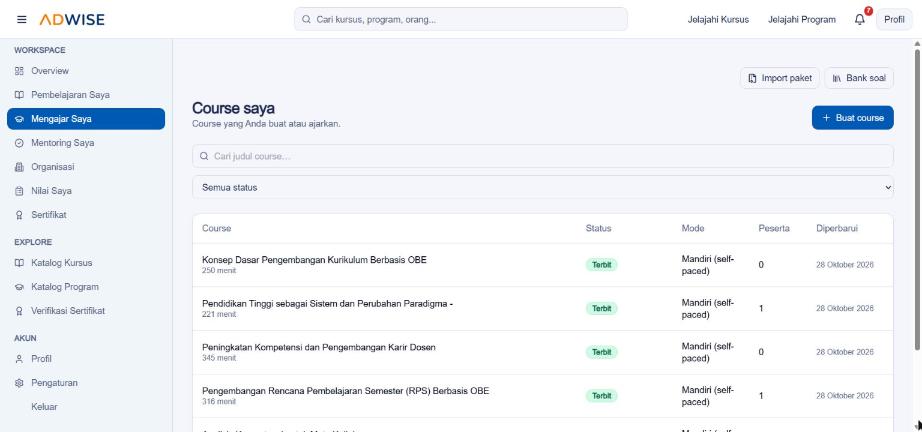The image size is (922, 432).
Task: Open Pengembangan Rencana Pembelajaran Semester (RPS) course
Action: [x=345, y=391]
